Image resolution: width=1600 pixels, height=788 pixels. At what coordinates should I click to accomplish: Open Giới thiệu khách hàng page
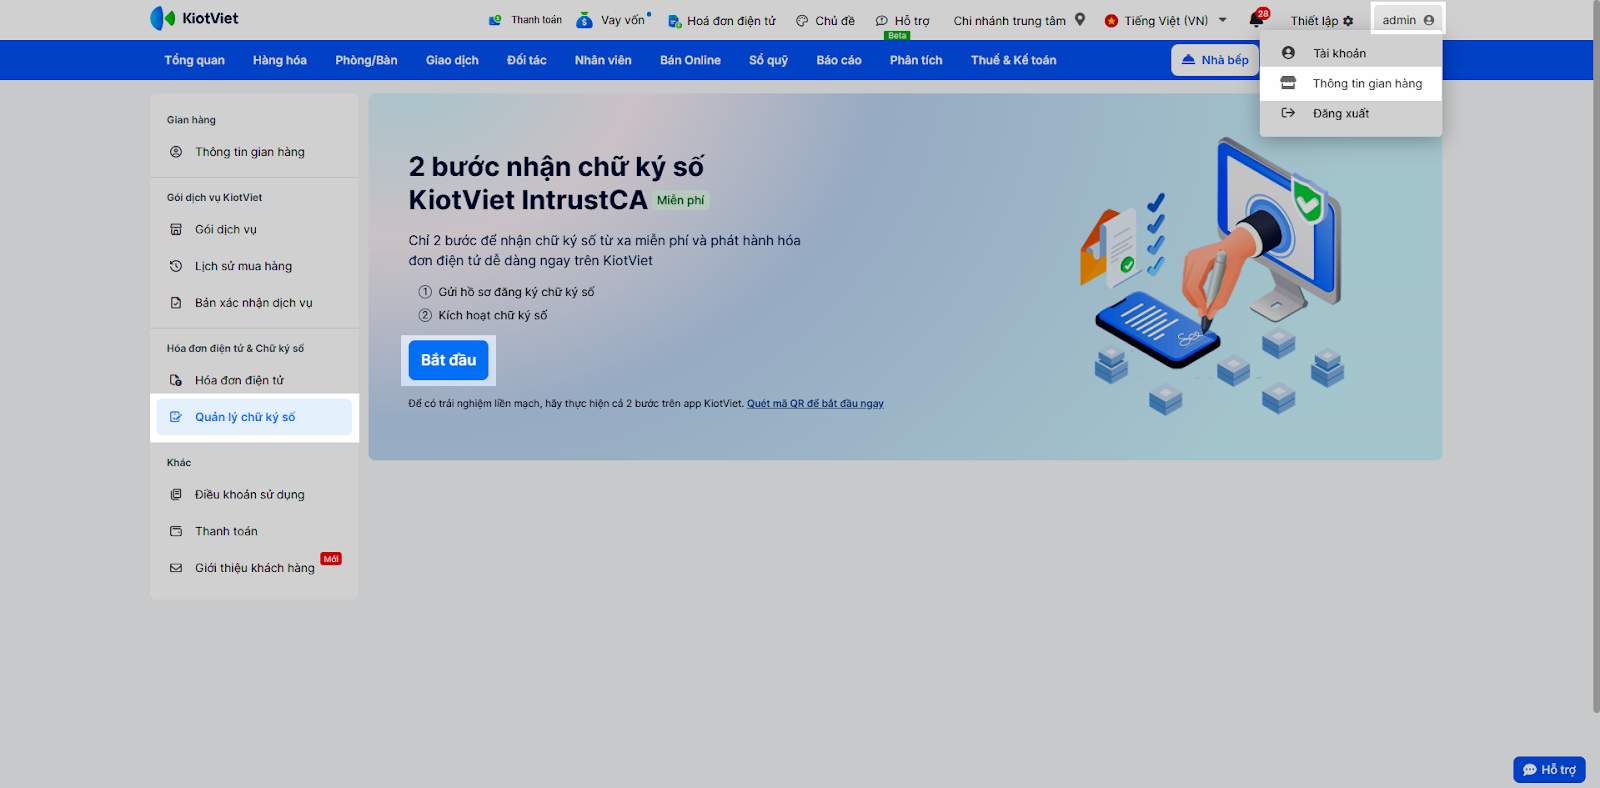254,568
